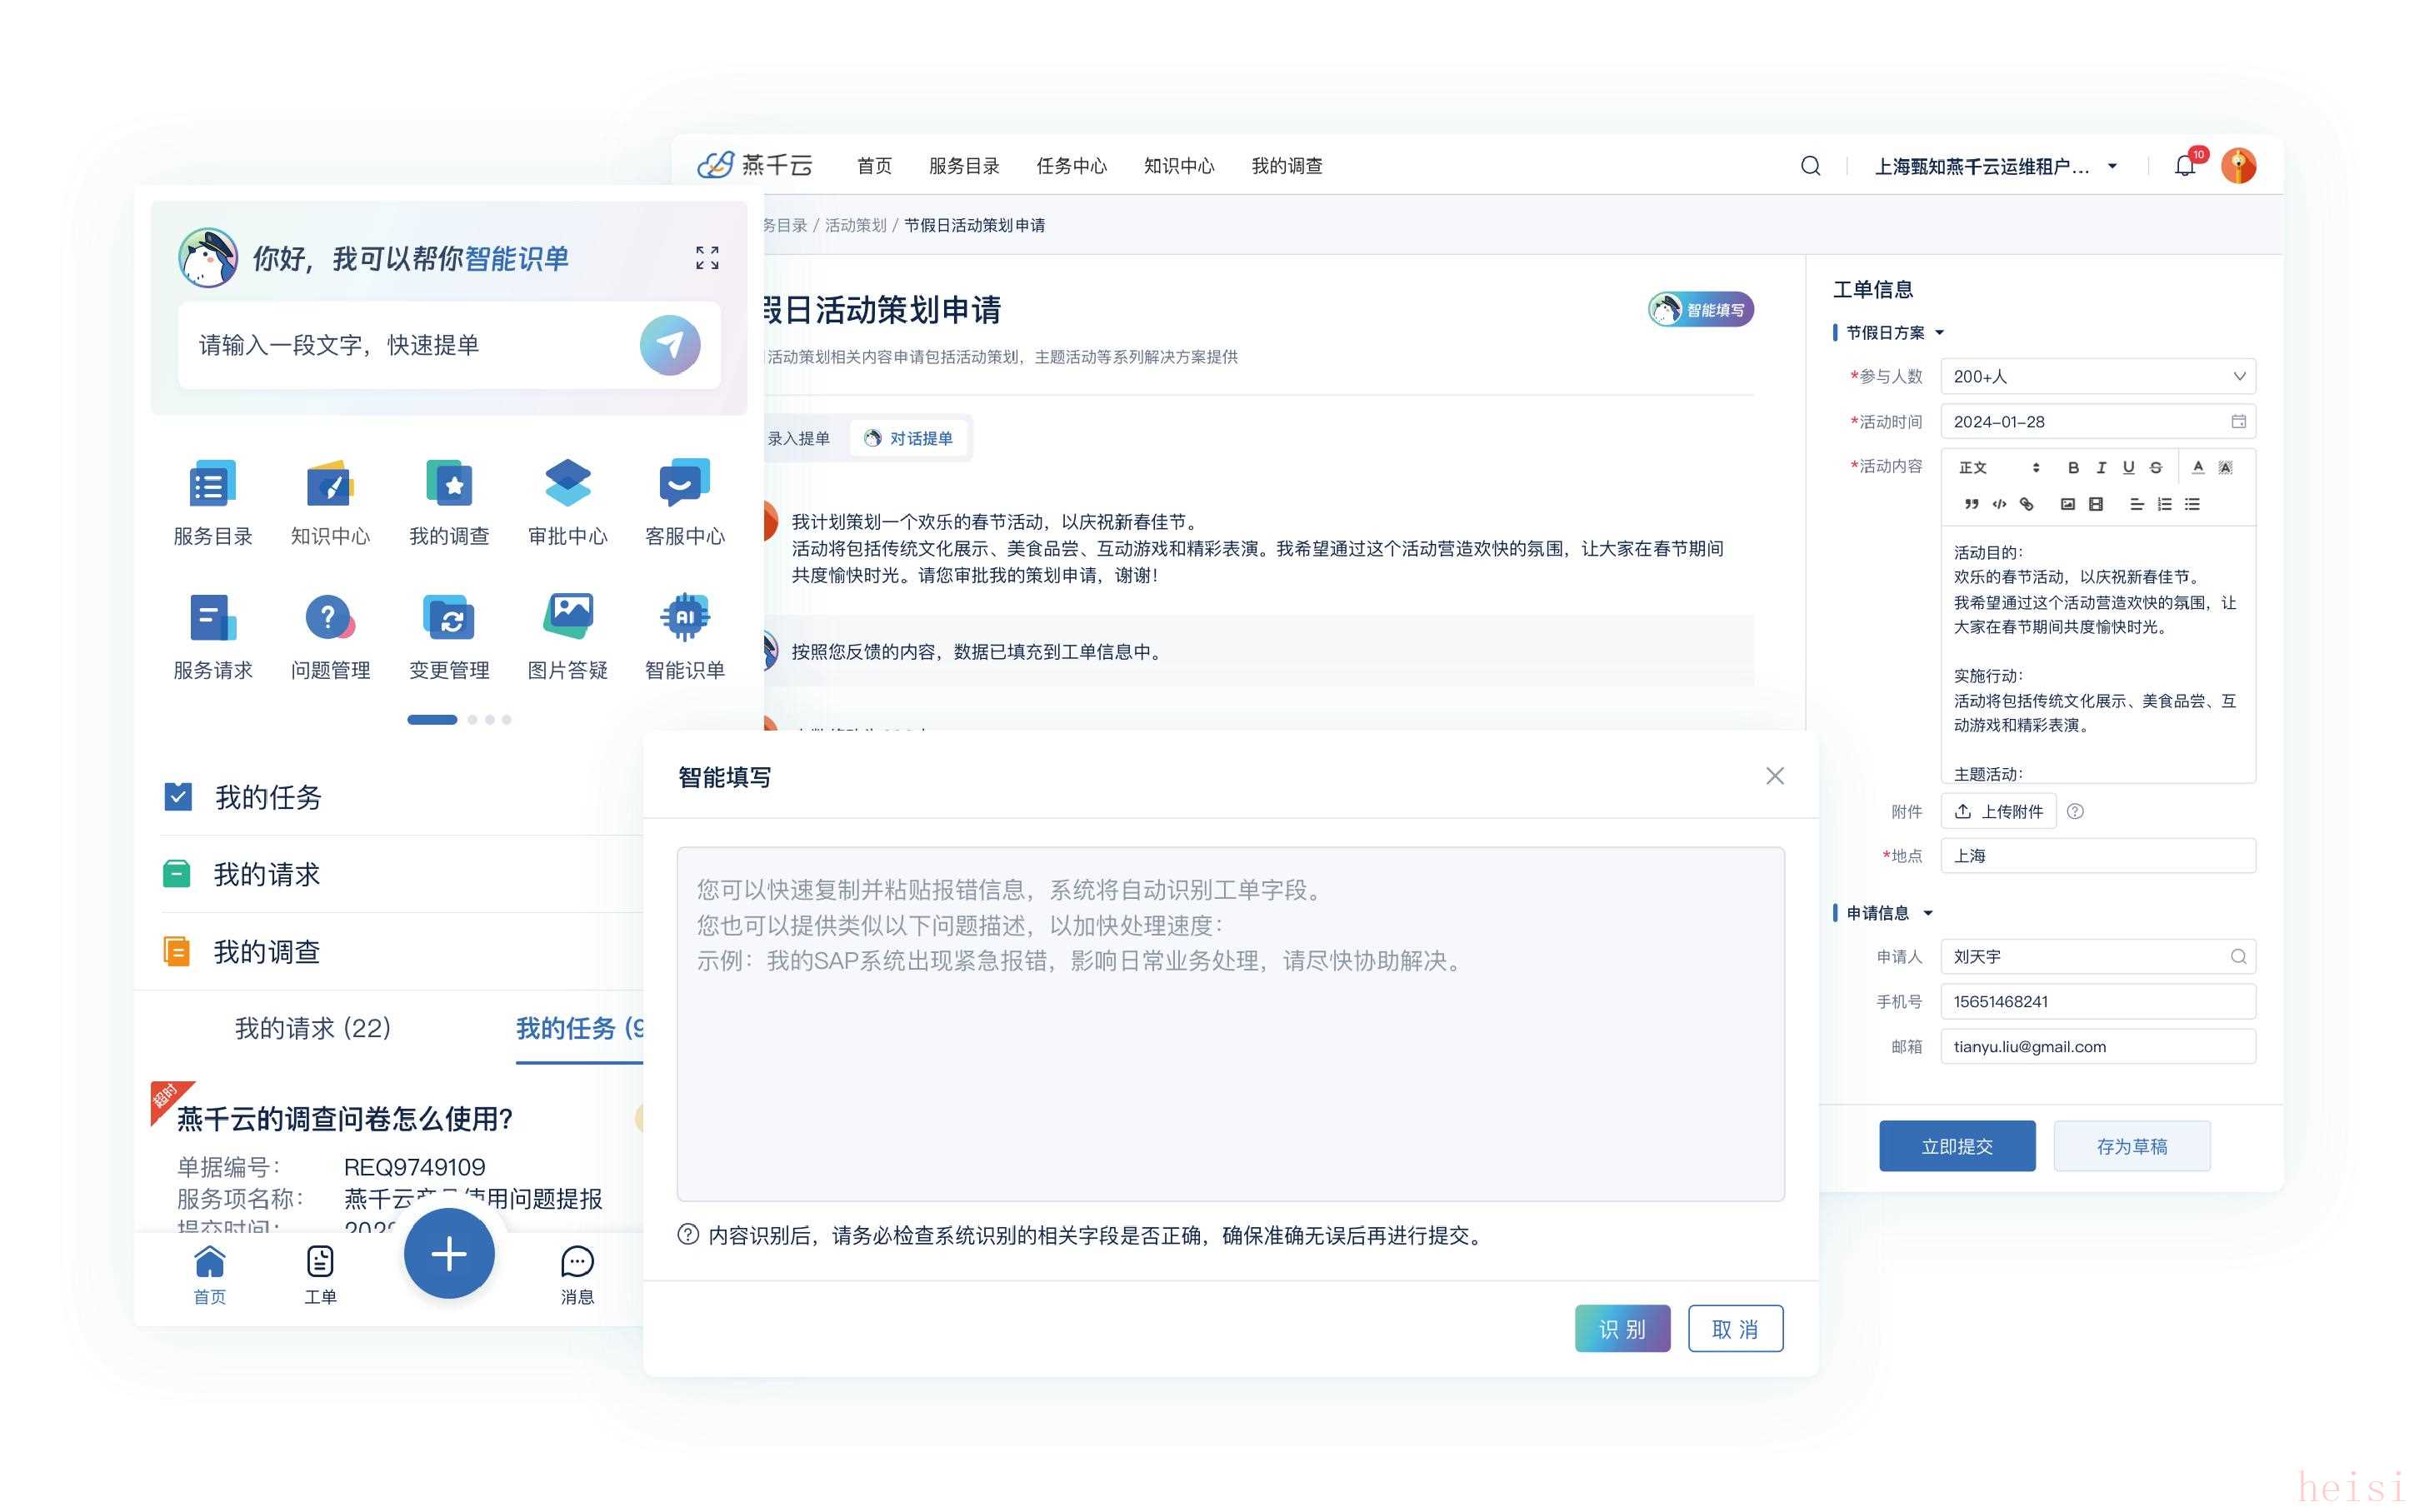
Task: Open the 参与人数 dropdown showing 200+人
Action: point(2097,376)
